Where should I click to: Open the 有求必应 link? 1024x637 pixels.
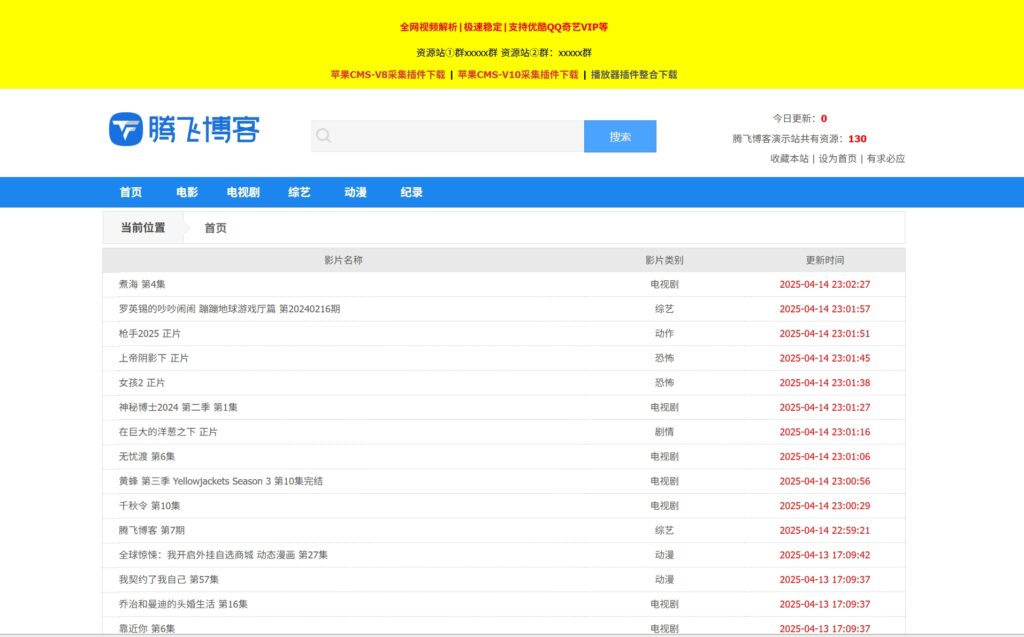(x=885, y=158)
